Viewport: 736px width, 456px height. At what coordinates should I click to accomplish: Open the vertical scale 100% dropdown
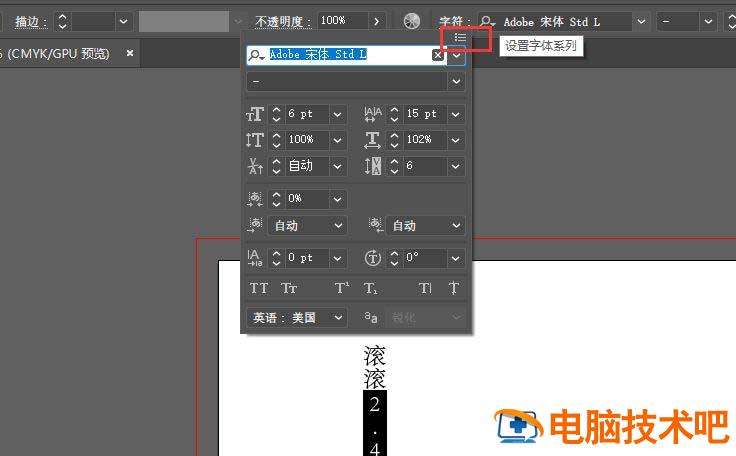coord(337,140)
